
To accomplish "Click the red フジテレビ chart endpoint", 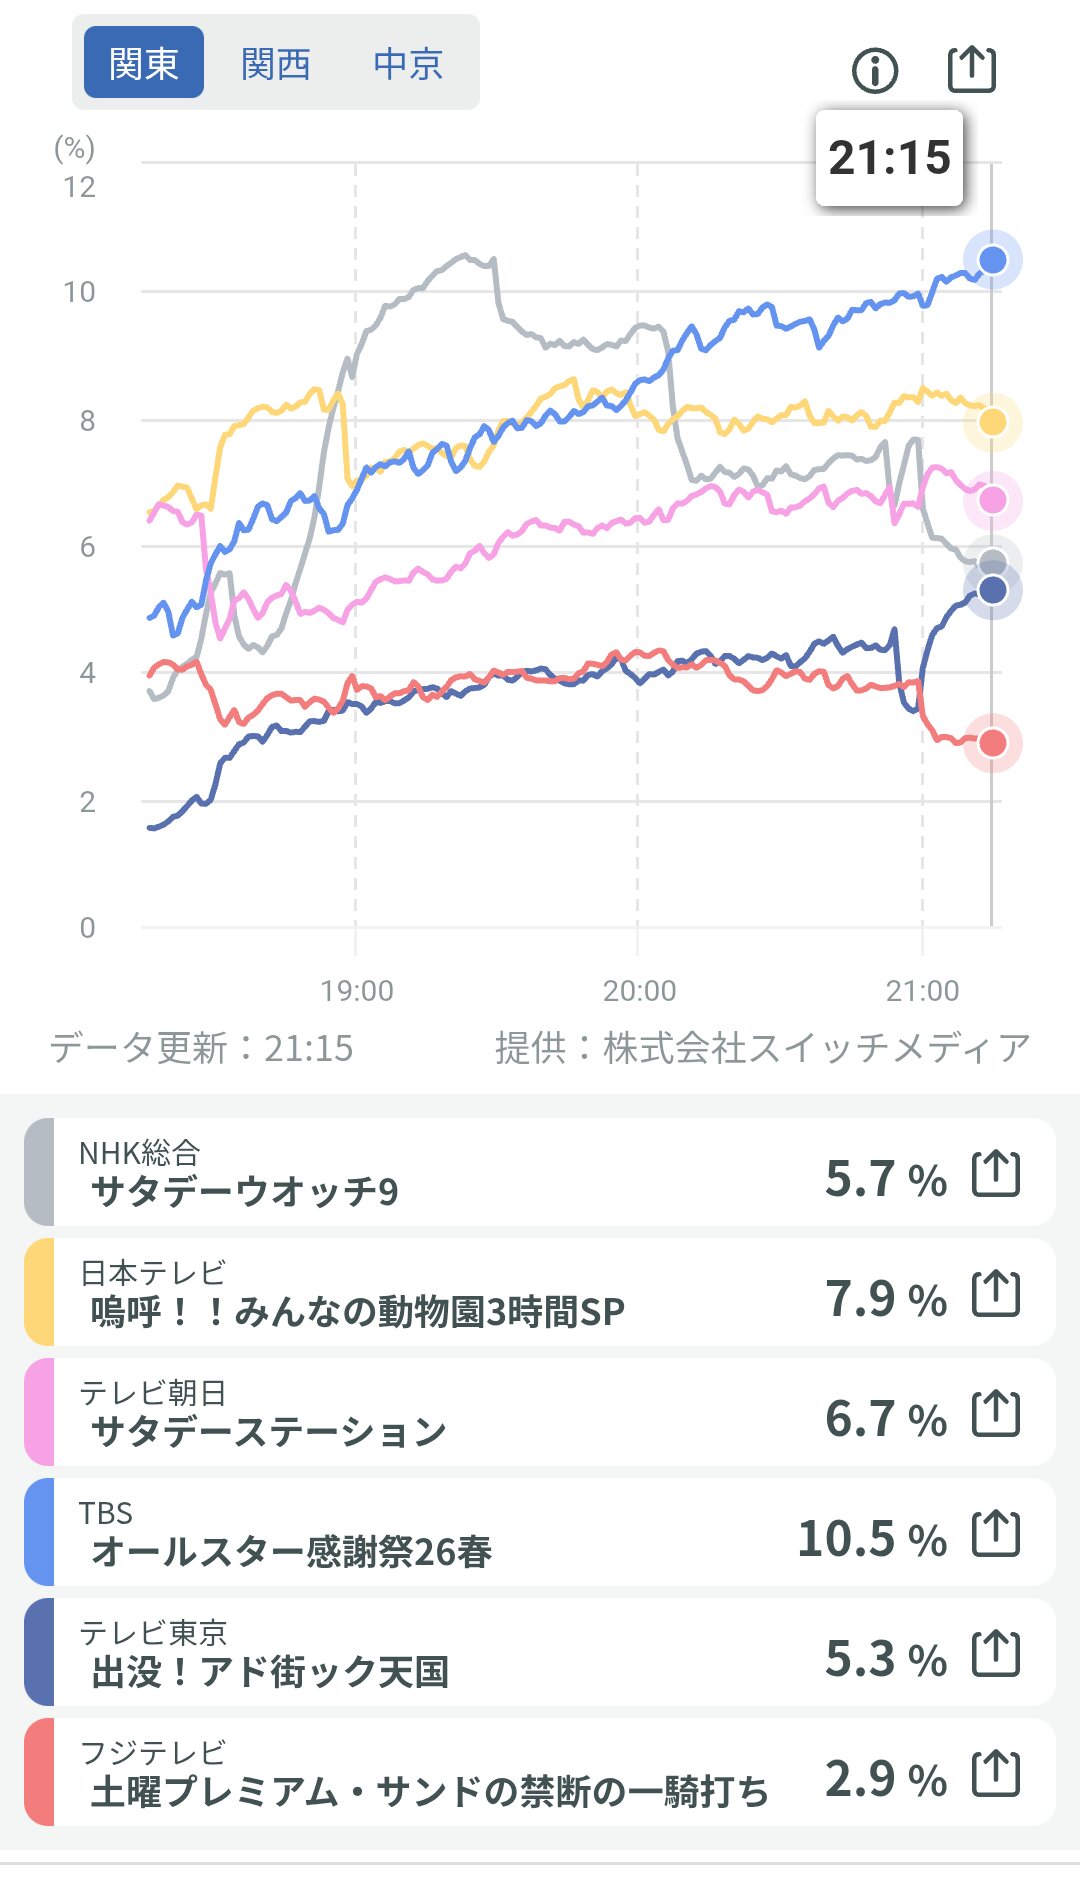I will (992, 743).
